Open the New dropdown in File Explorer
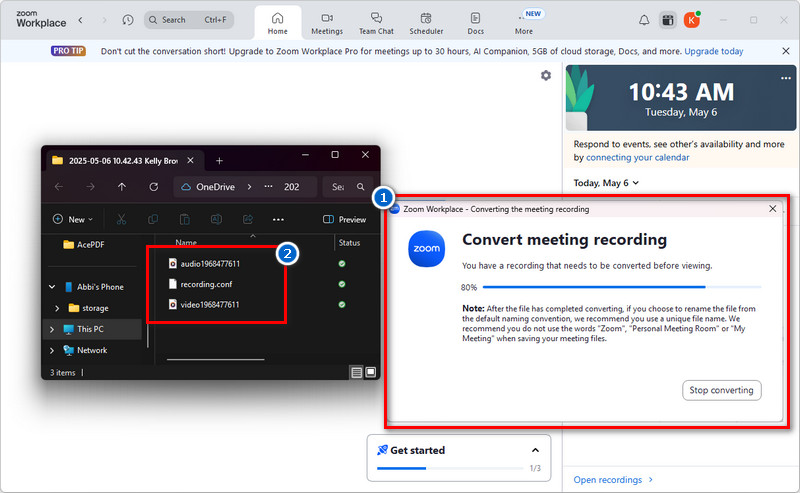Image resolution: width=800 pixels, height=493 pixels. (x=73, y=219)
